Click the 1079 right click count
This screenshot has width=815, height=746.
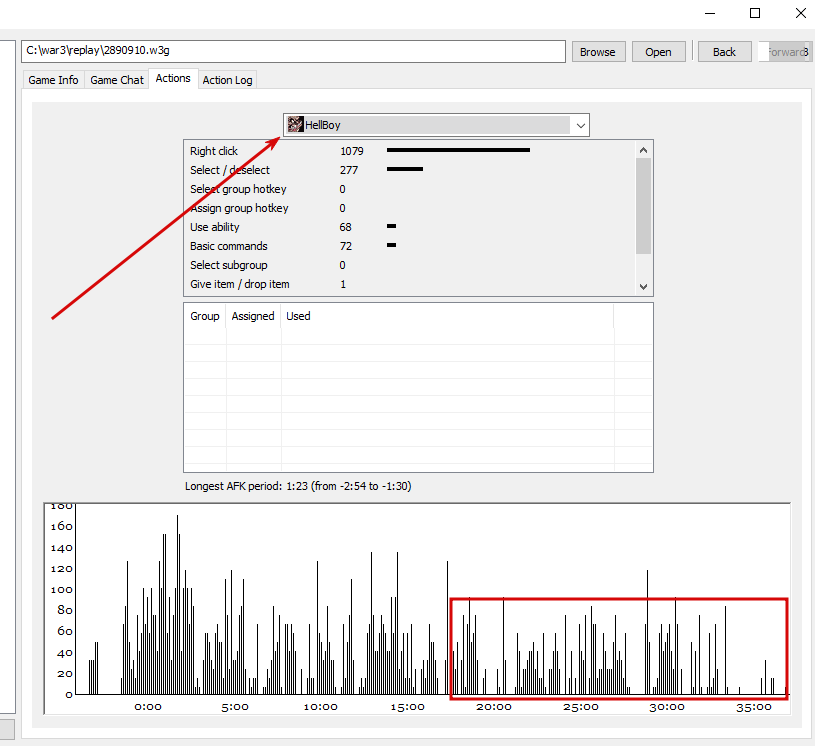point(352,151)
